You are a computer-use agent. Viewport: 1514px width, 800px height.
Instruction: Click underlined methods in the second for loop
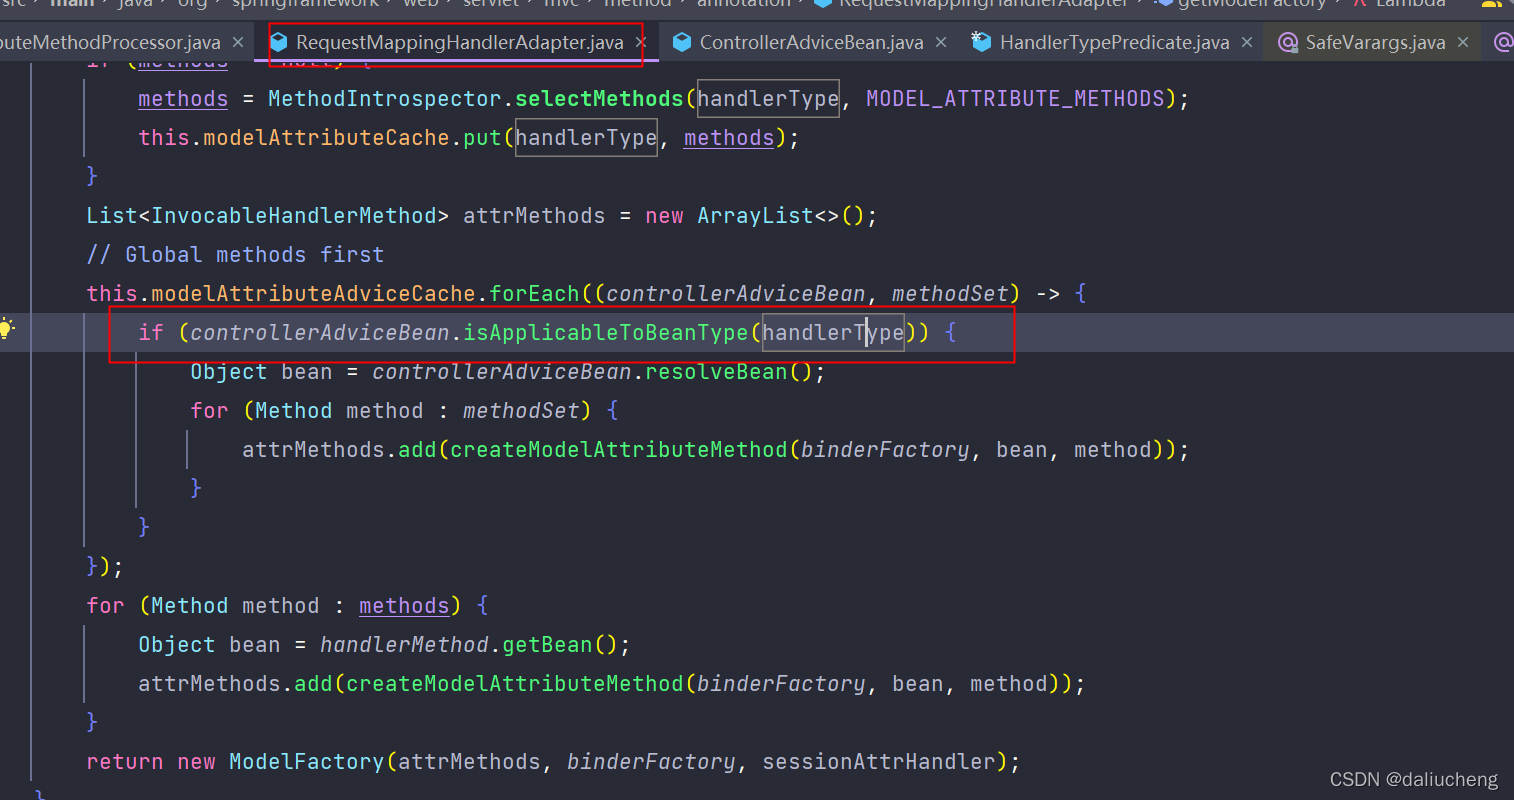pos(404,605)
